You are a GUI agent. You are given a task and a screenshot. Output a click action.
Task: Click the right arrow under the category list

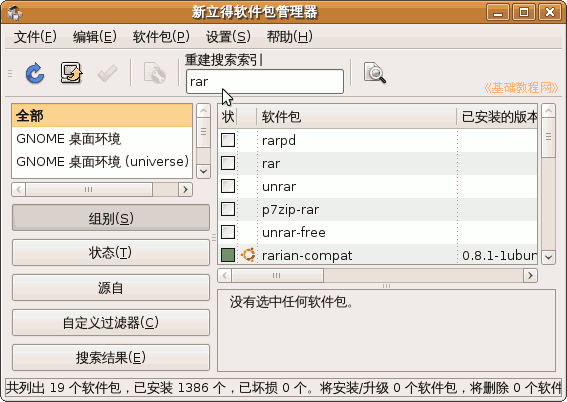click(x=186, y=189)
